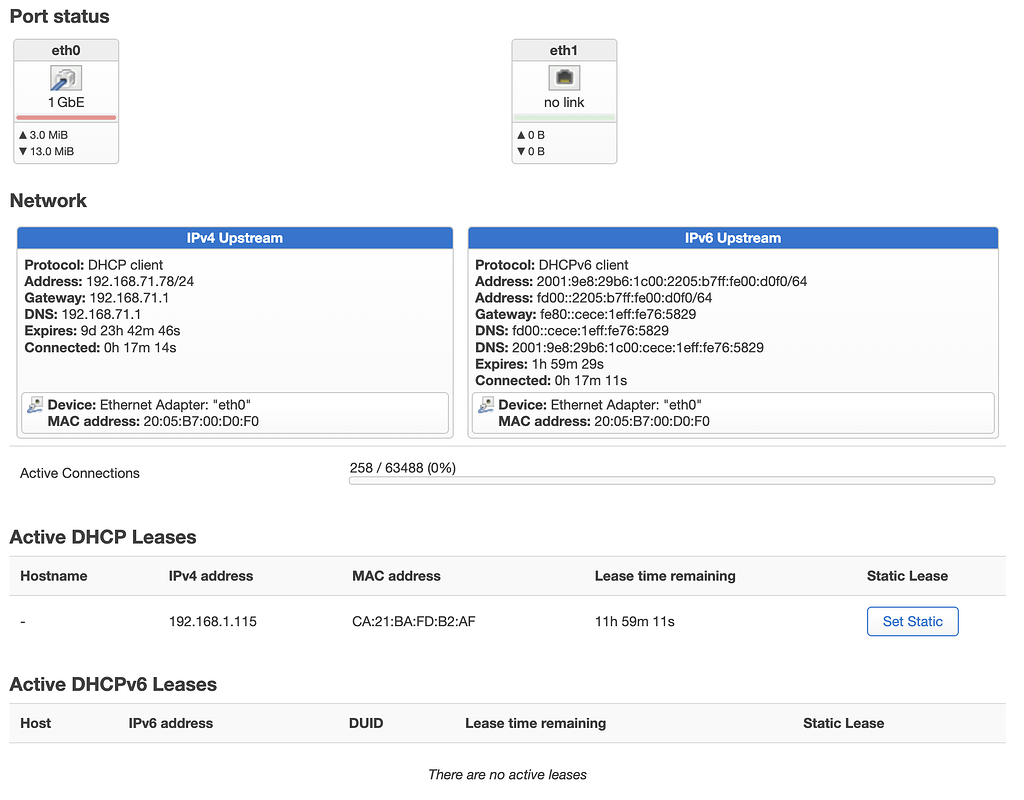This screenshot has height=800, width=1024.
Task: Click the upload arrow icon showing 3.0 MiB
Action: [22, 134]
